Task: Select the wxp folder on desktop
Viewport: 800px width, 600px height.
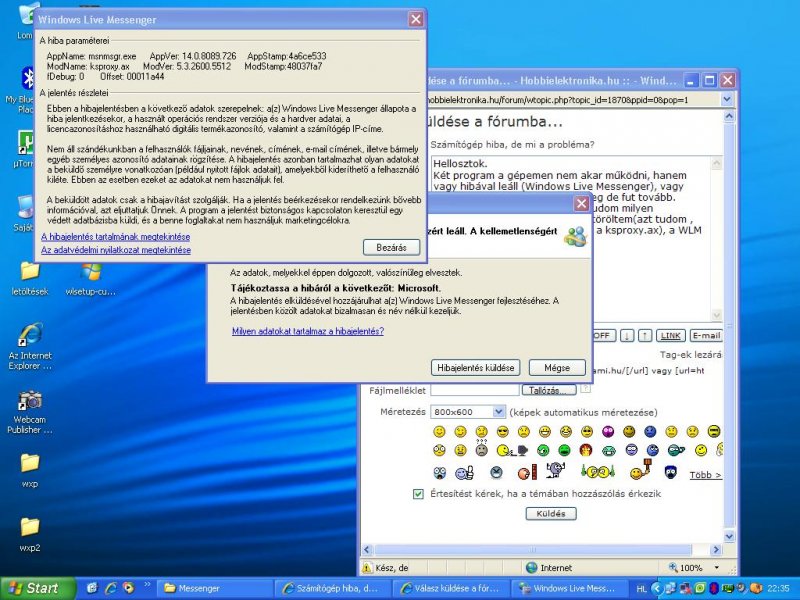Action: point(30,470)
